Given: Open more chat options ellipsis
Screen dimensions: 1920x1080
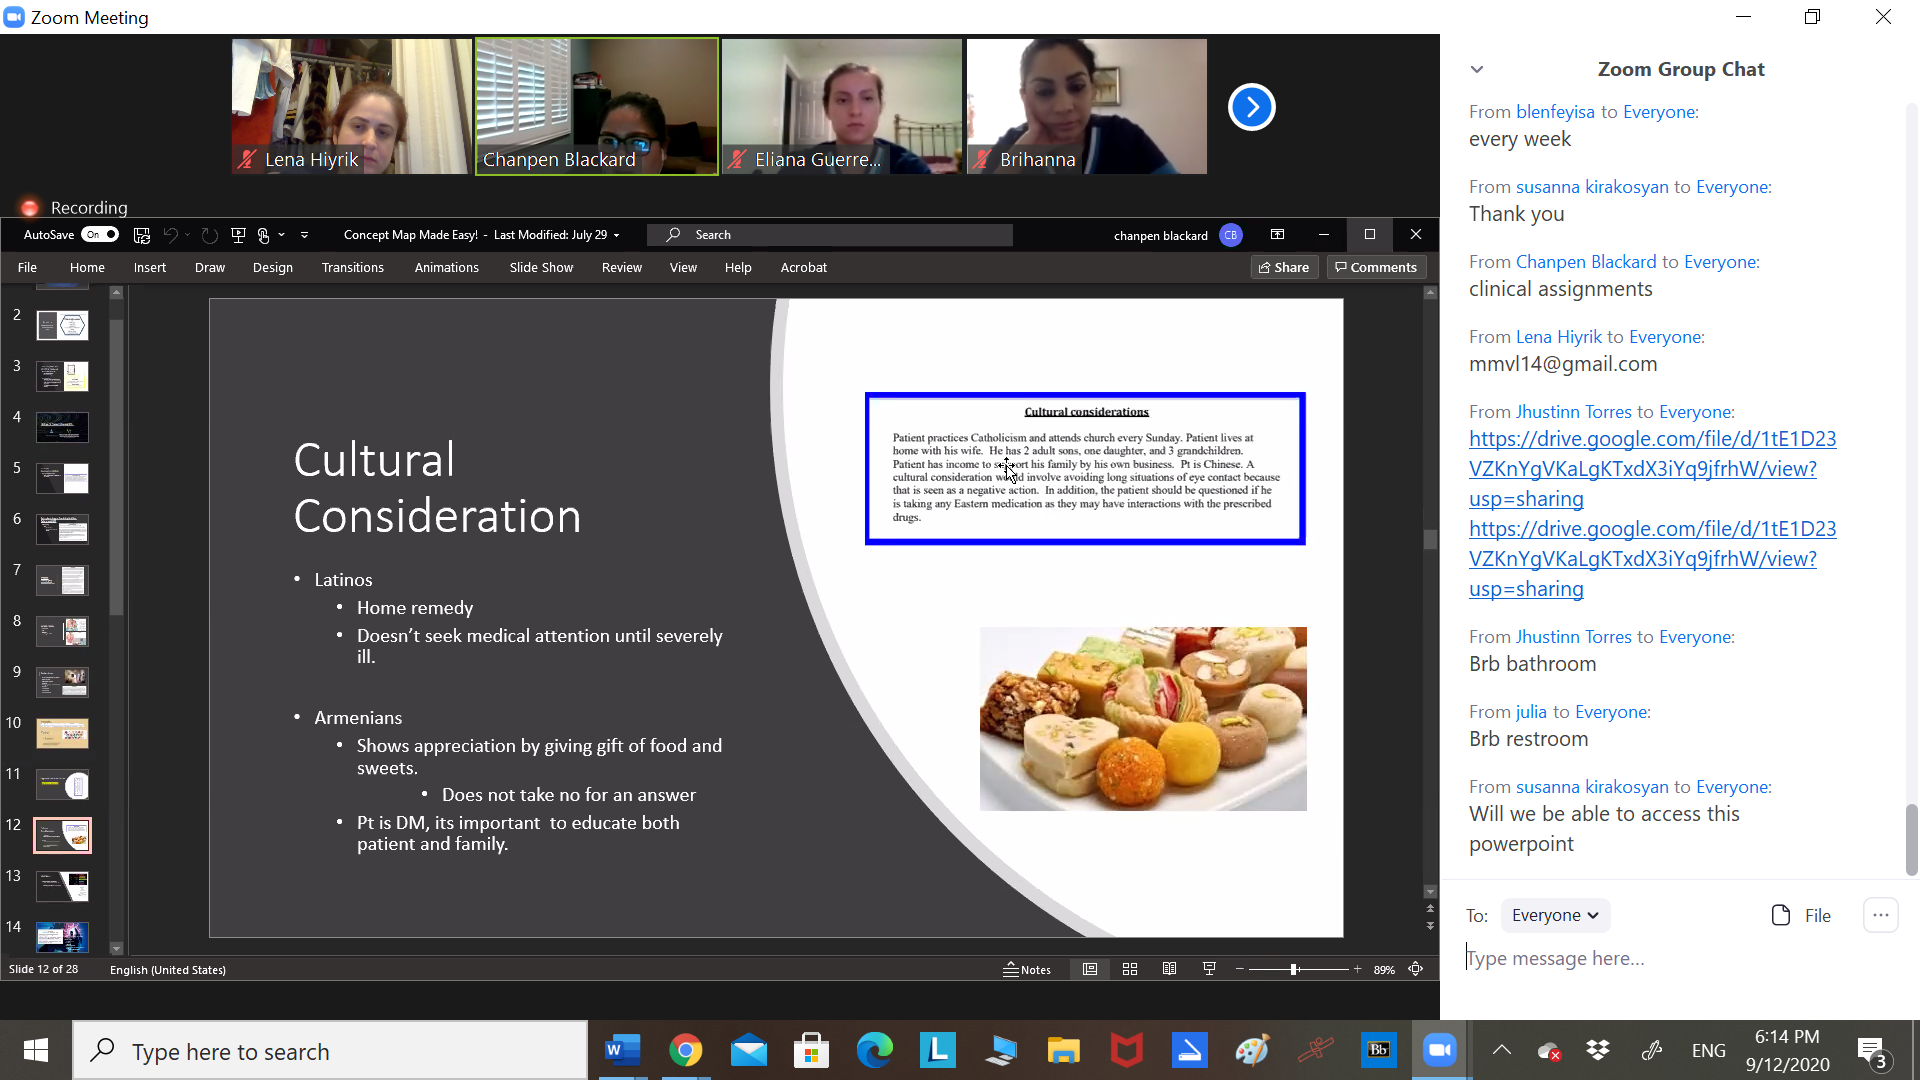Looking at the screenshot, I should (x=1880, y=915).
